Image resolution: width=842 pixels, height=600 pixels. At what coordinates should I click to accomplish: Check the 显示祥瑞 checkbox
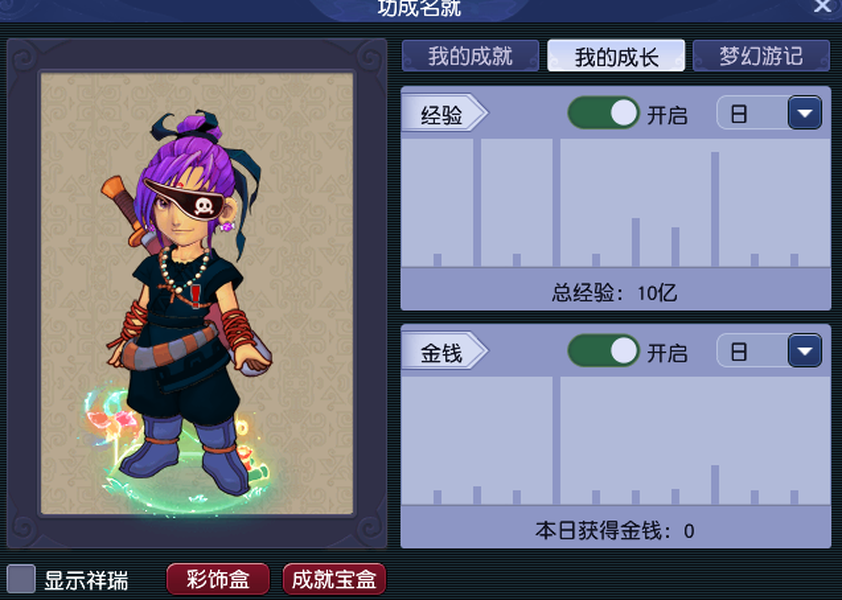(x=21, y=579)
